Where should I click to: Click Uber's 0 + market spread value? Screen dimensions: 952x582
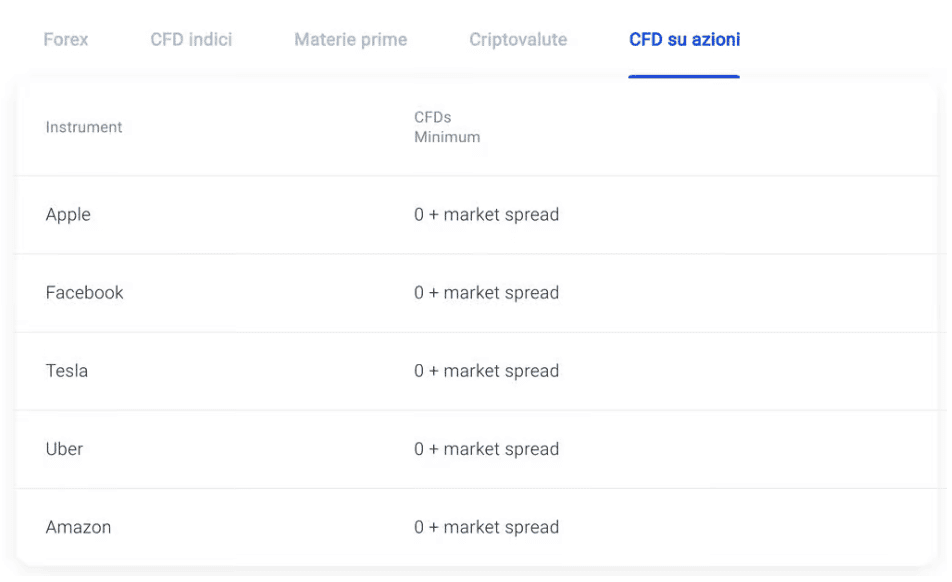click(x=486, y=450)
